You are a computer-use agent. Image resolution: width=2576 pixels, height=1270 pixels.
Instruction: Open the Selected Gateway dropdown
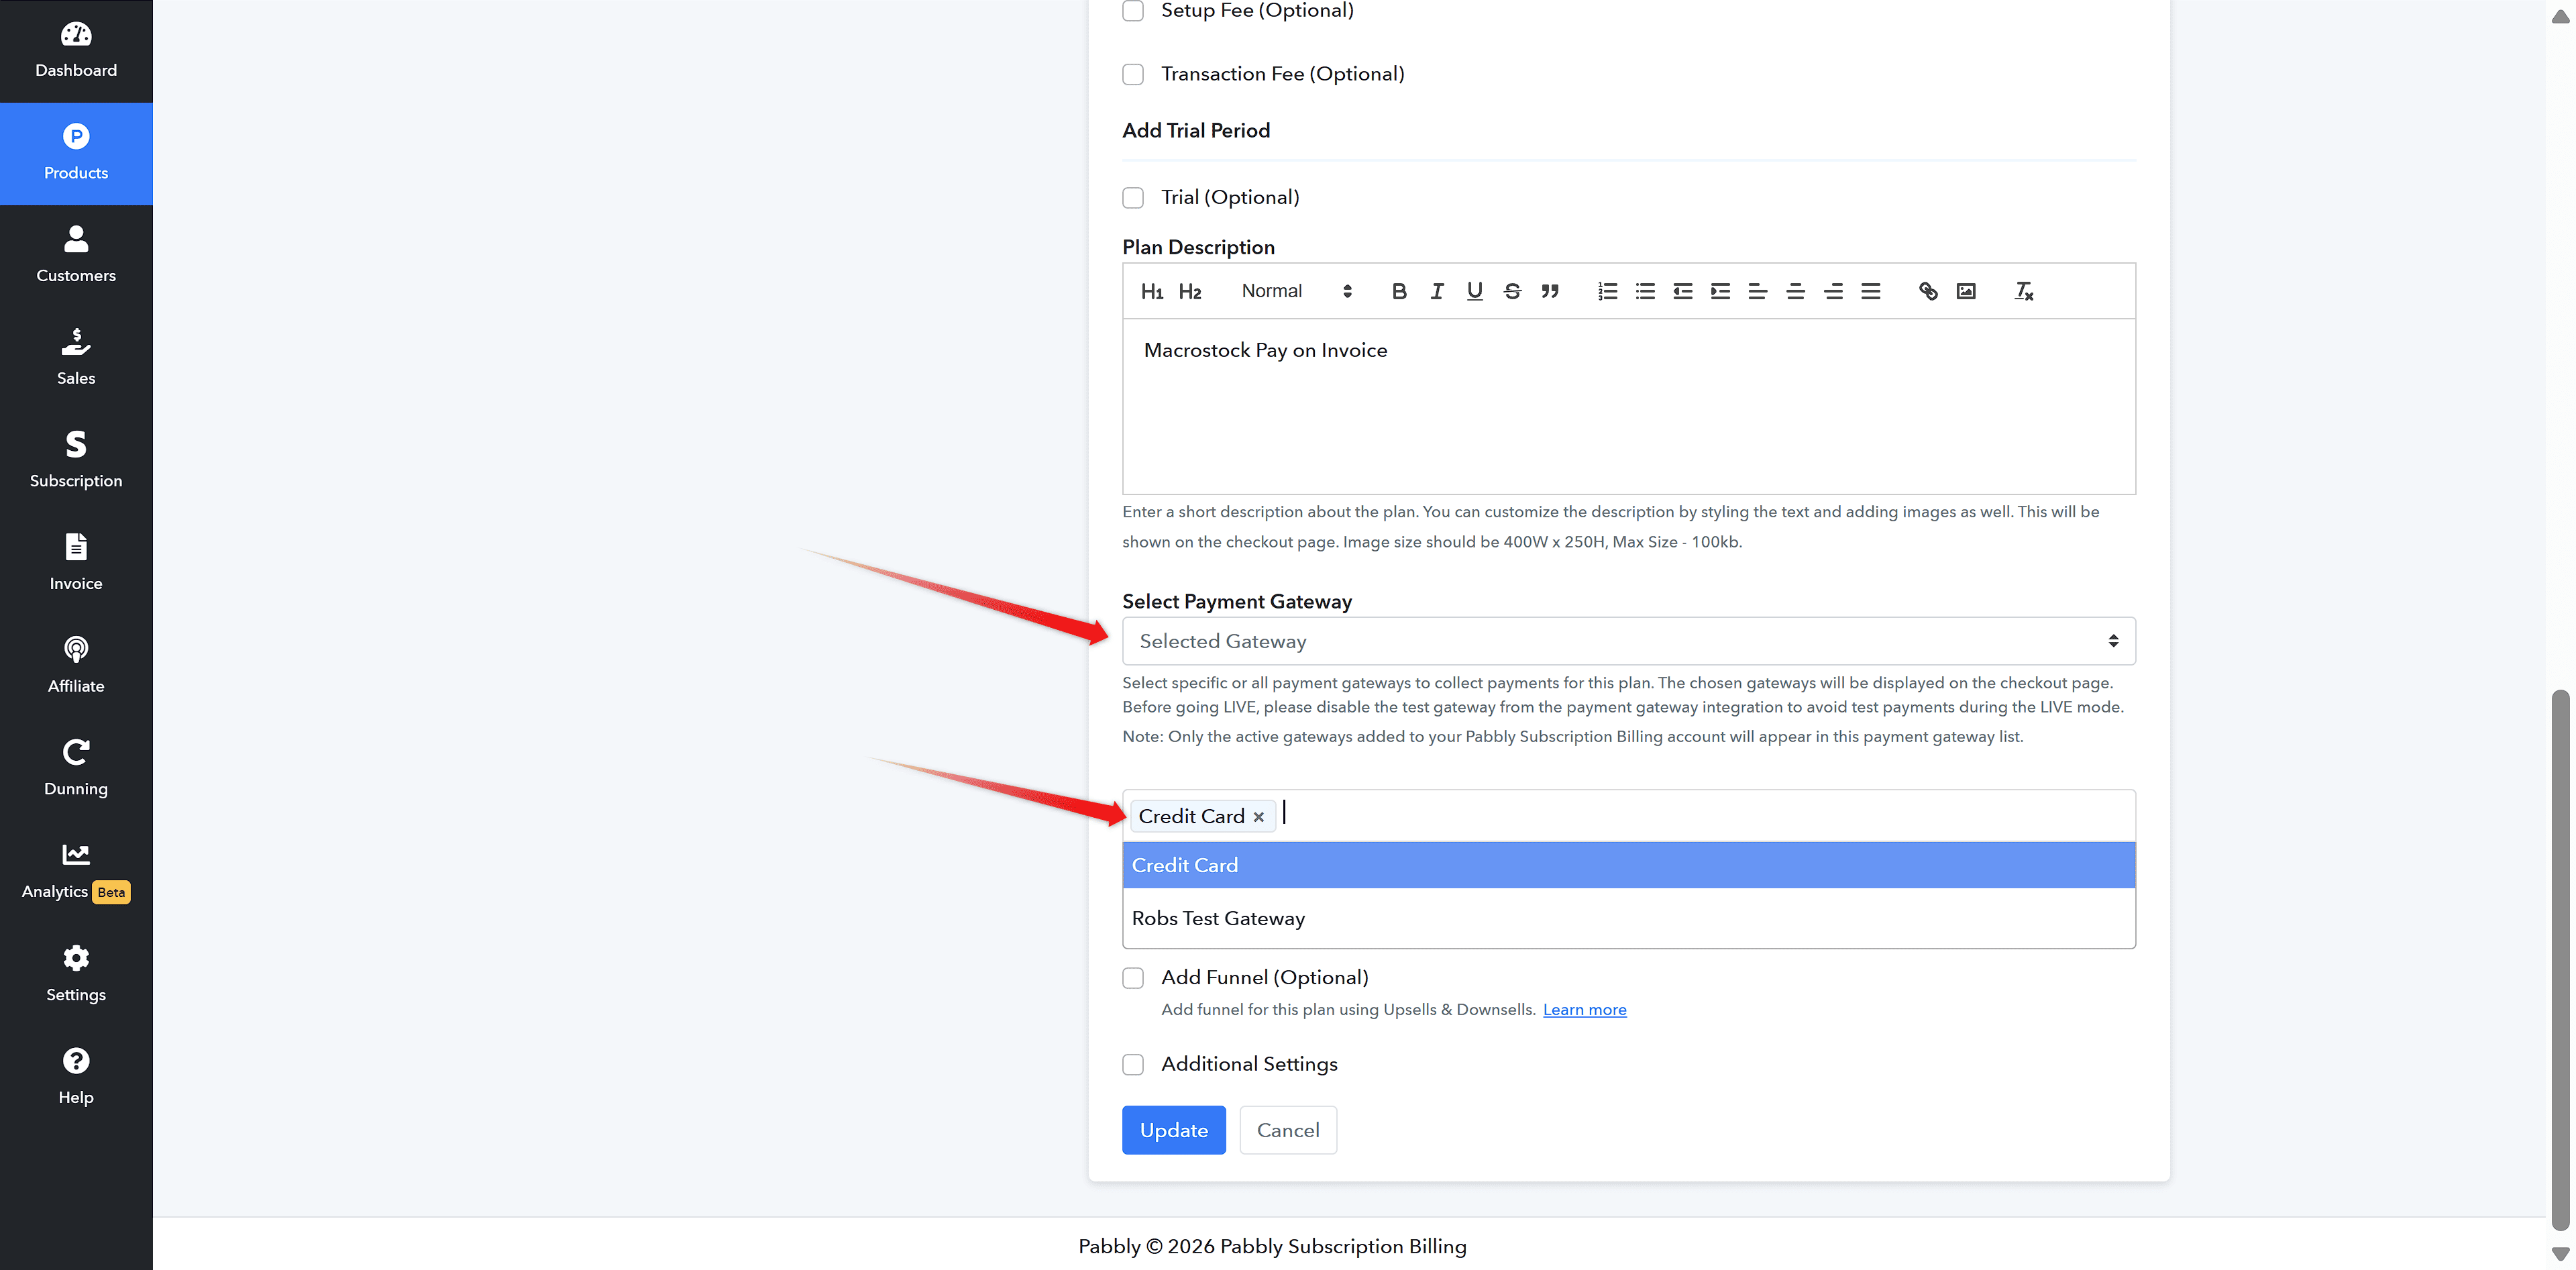(1629, 641)
